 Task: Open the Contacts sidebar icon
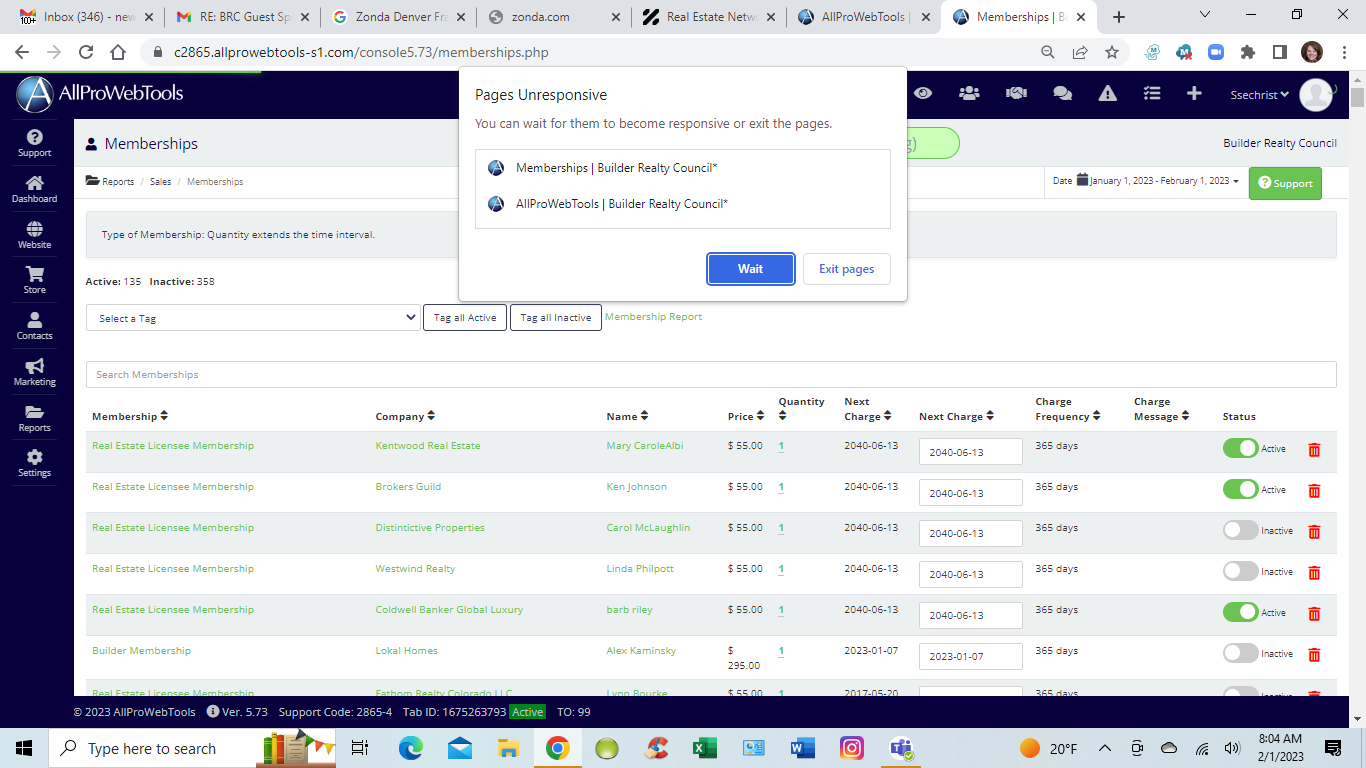(34, 326)
